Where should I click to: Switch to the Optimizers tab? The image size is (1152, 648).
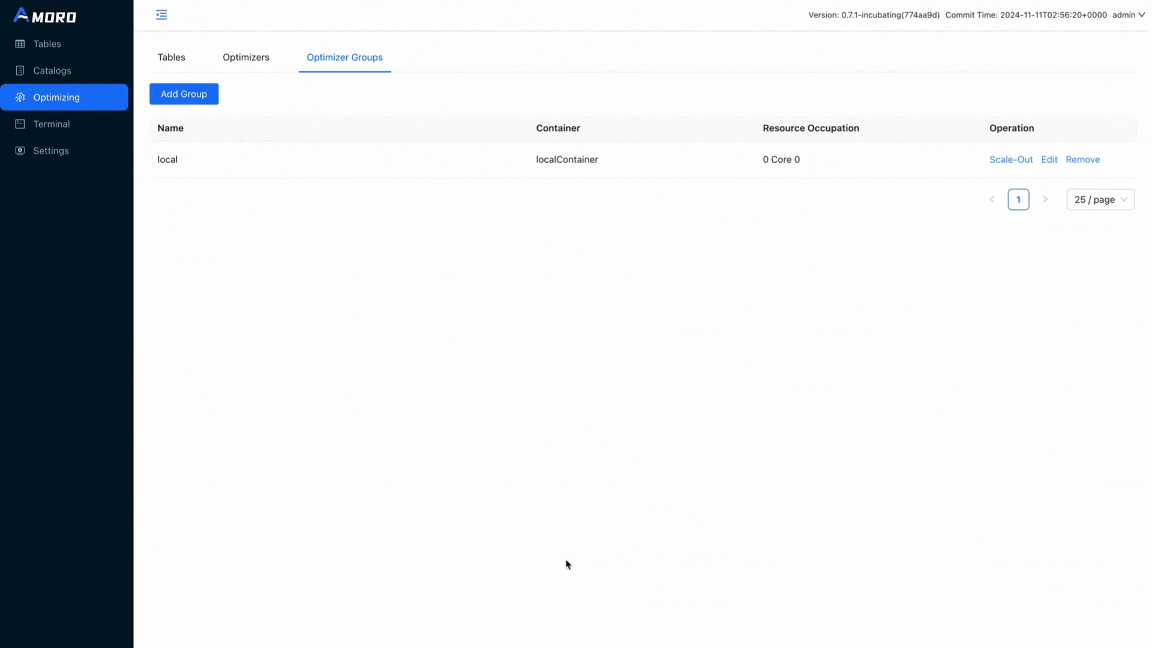246,57
